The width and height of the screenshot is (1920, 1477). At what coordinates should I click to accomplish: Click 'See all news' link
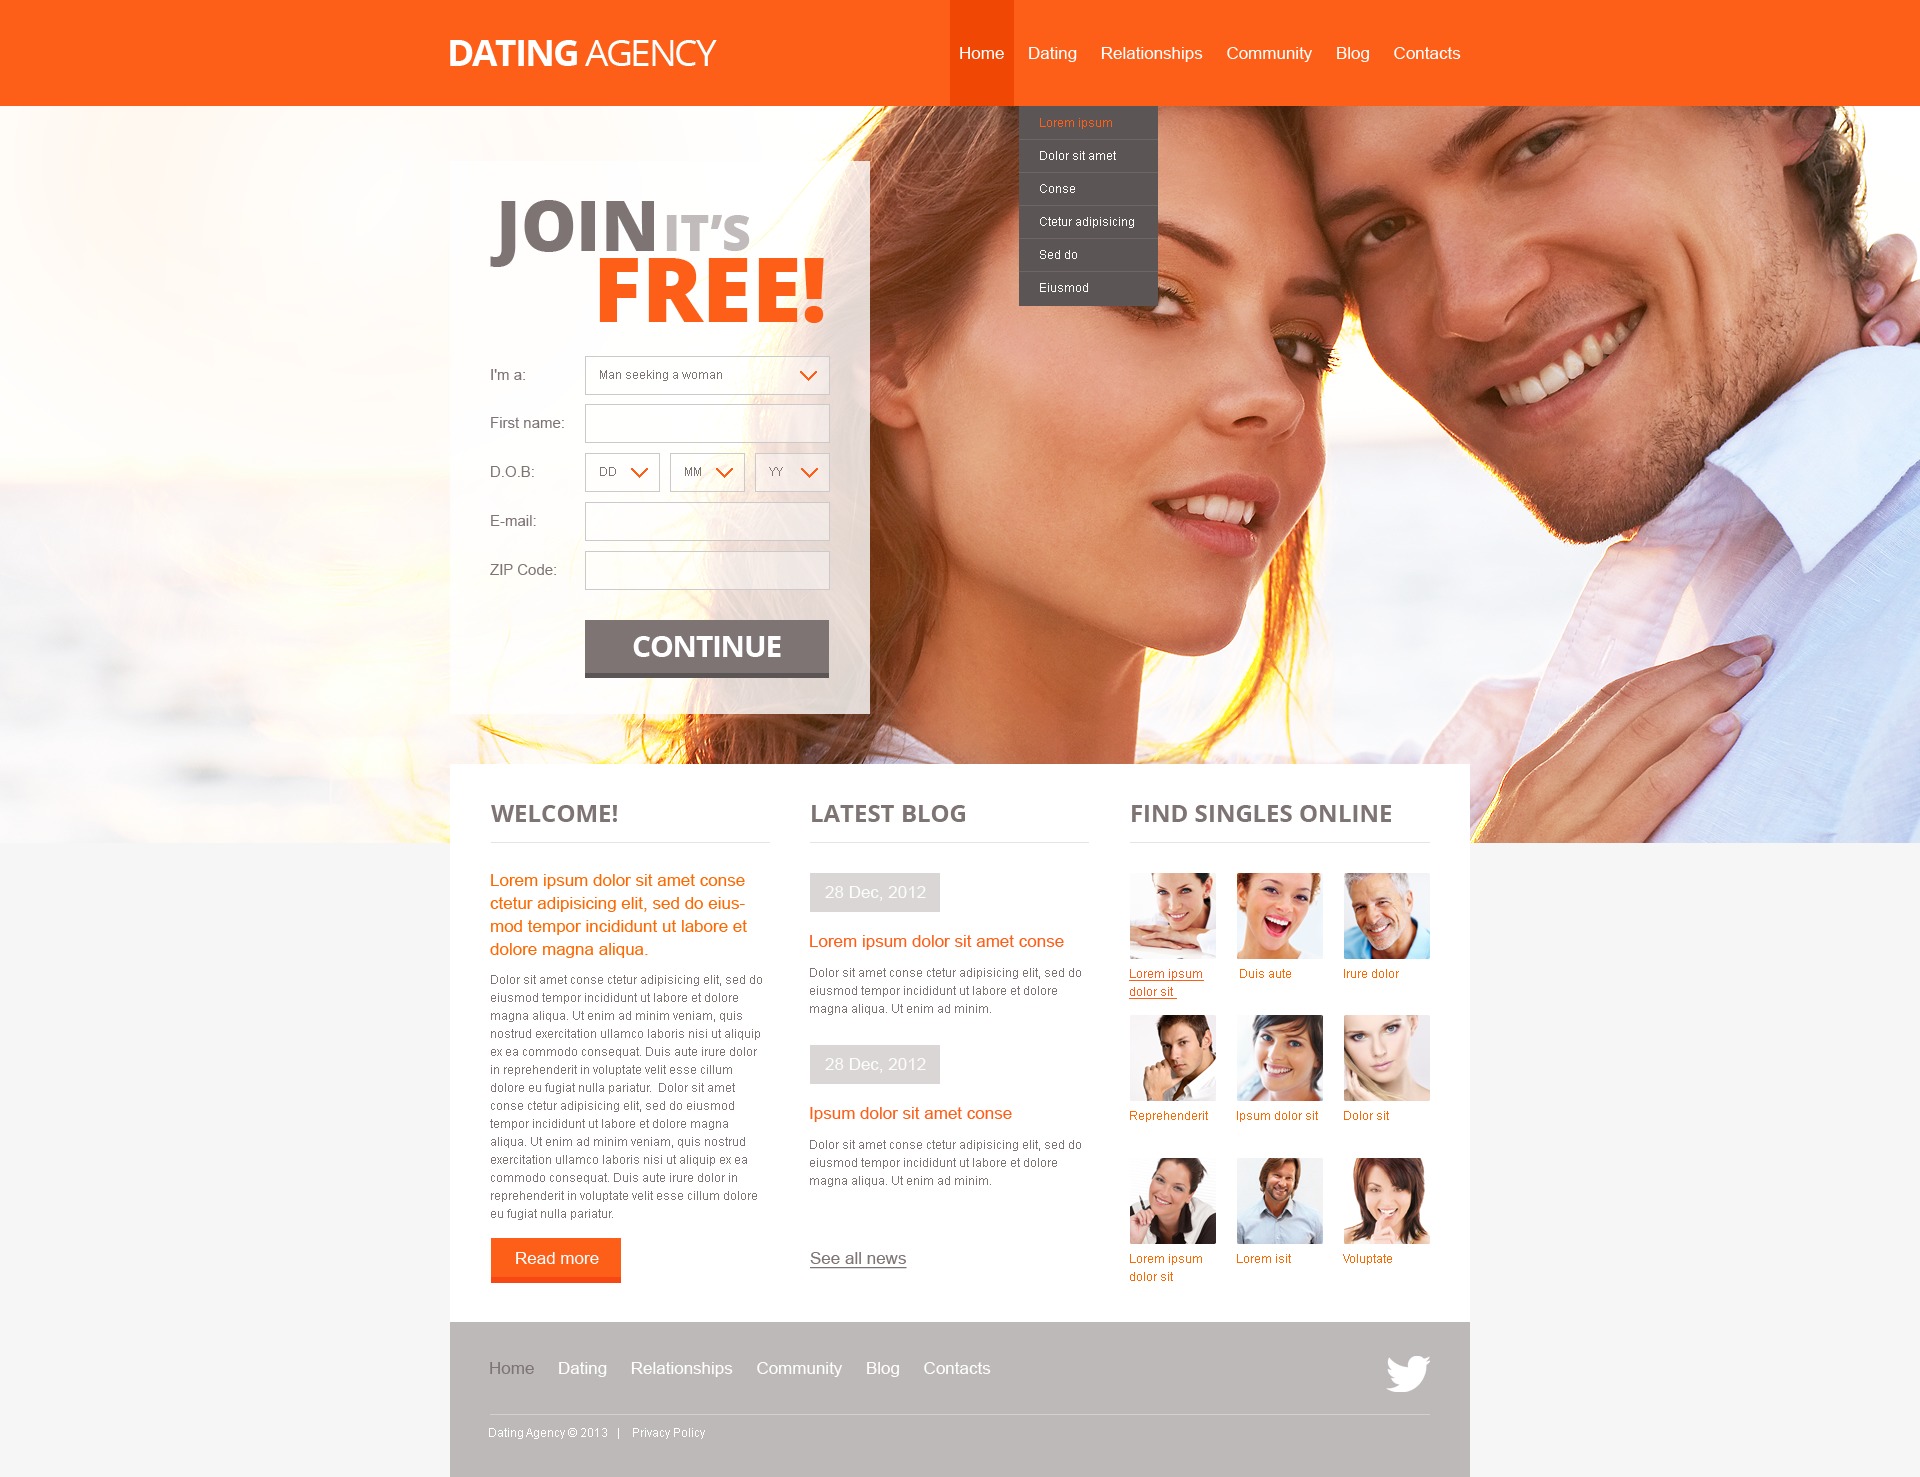(x=858, y=1257)
